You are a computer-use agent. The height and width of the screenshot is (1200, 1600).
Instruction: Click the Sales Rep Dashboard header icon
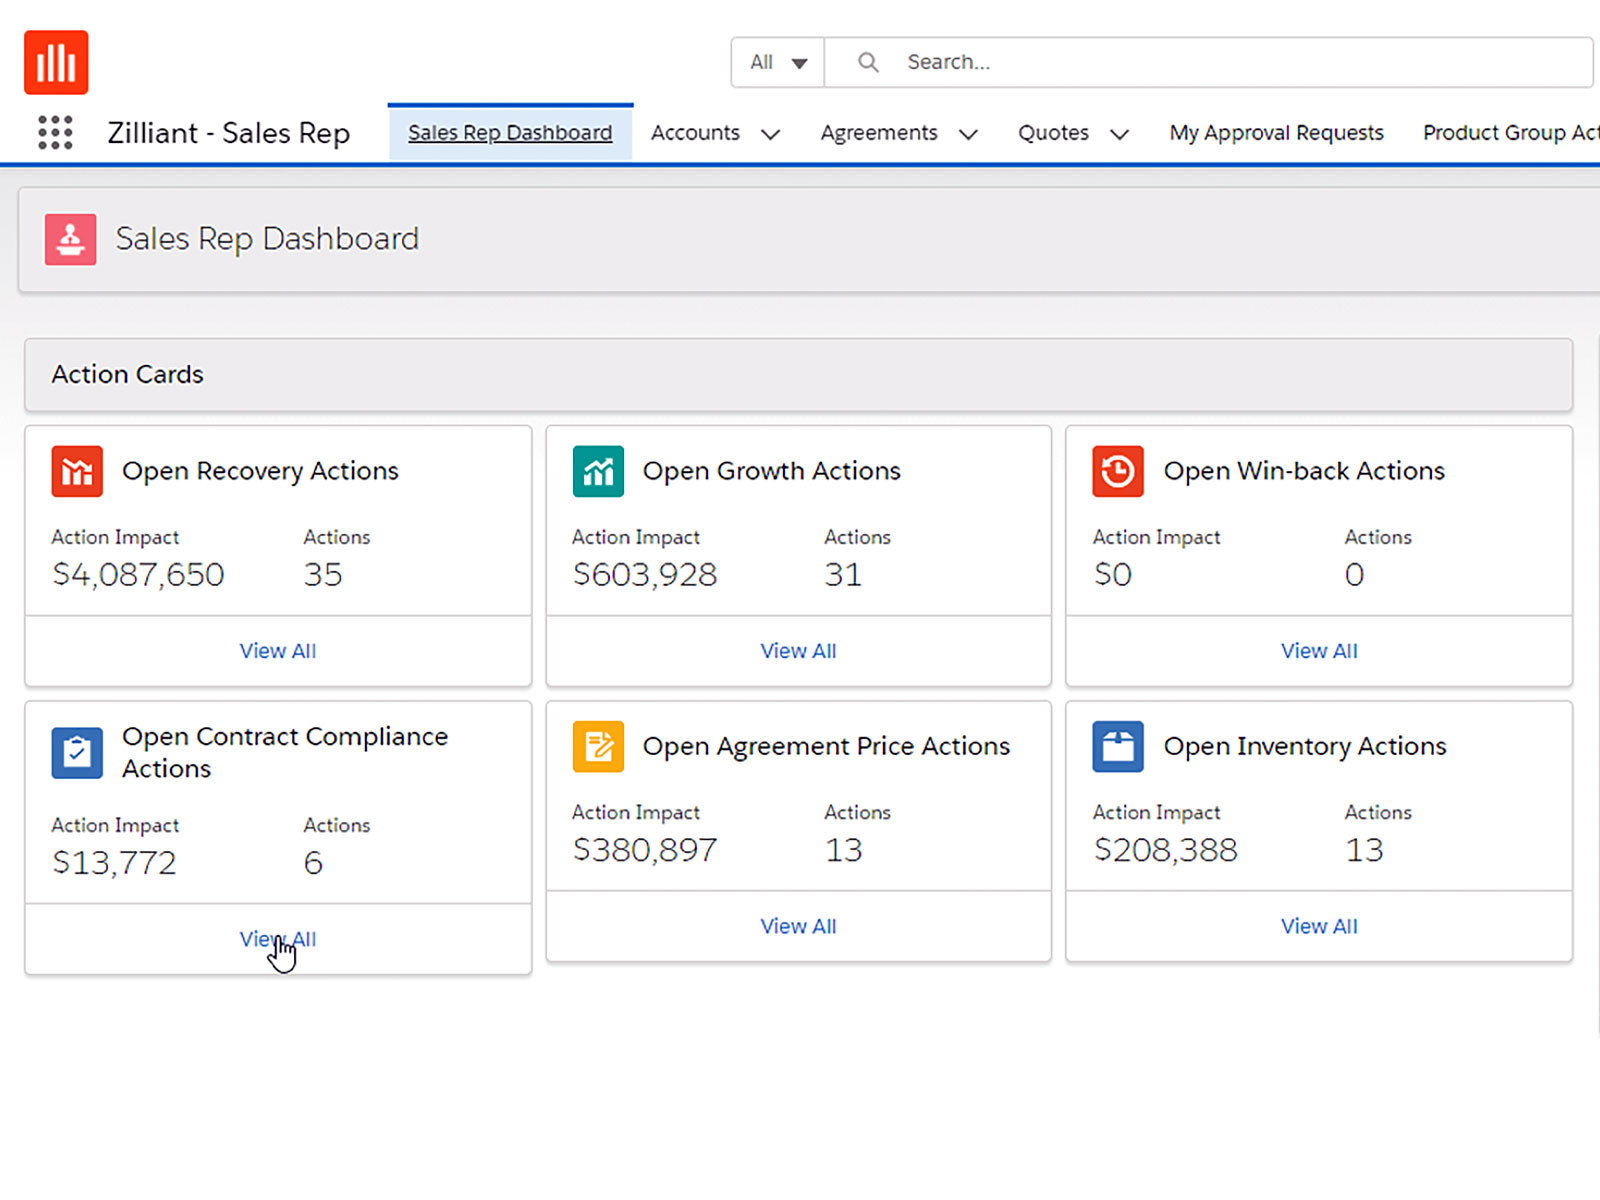click(70, 239)
